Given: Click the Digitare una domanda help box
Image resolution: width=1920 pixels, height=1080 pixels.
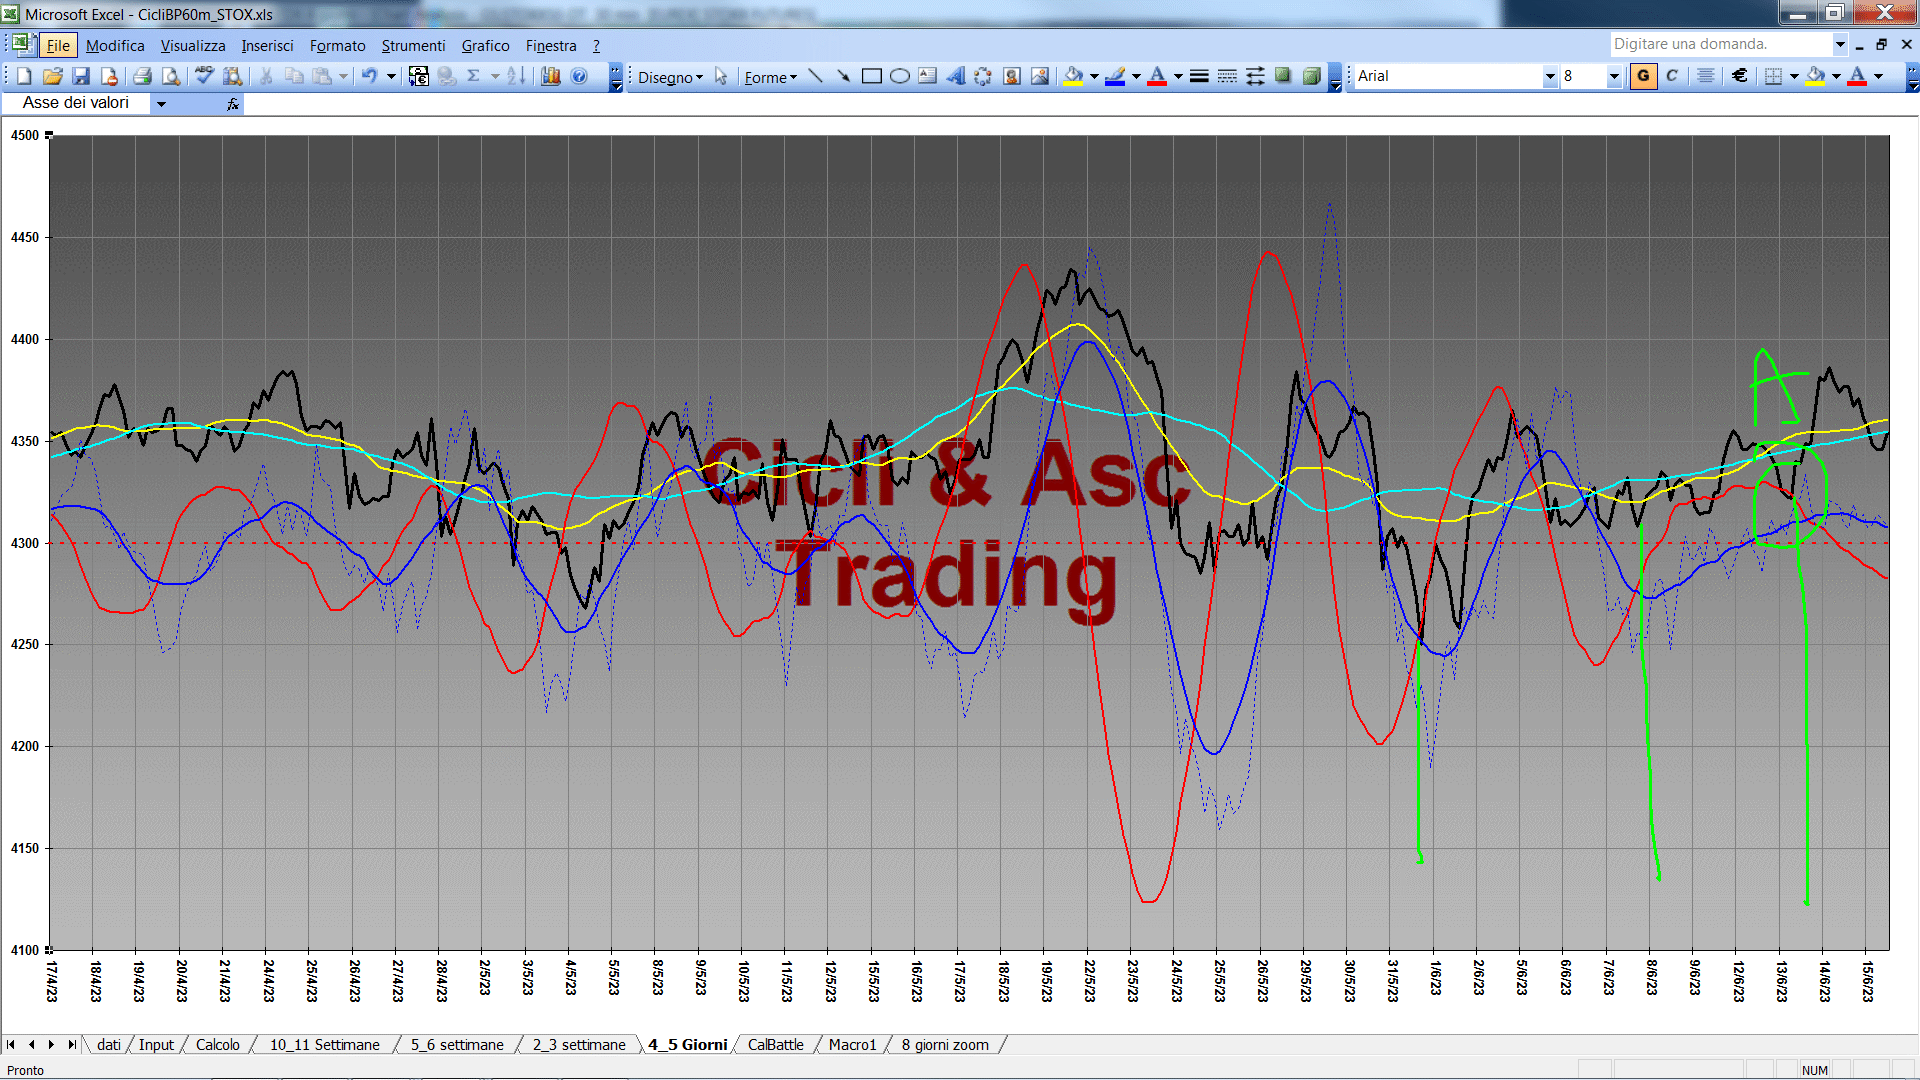Looking at the screenshot, I should pyautogui.click(x=1720, y=44).
